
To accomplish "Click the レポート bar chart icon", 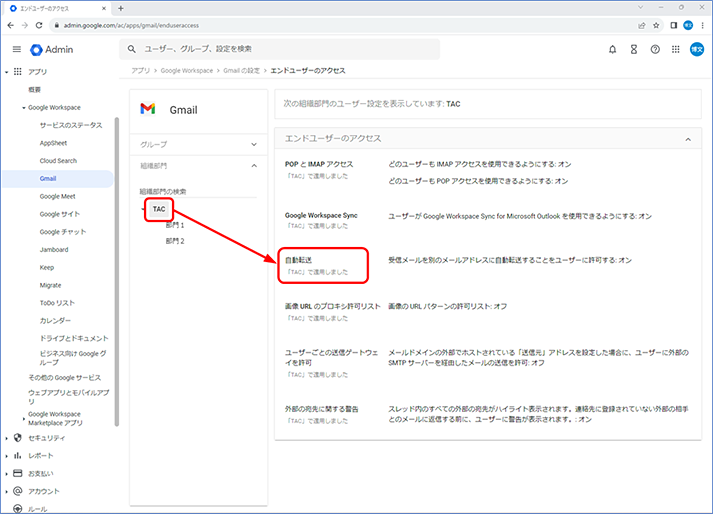I will 18,455.
